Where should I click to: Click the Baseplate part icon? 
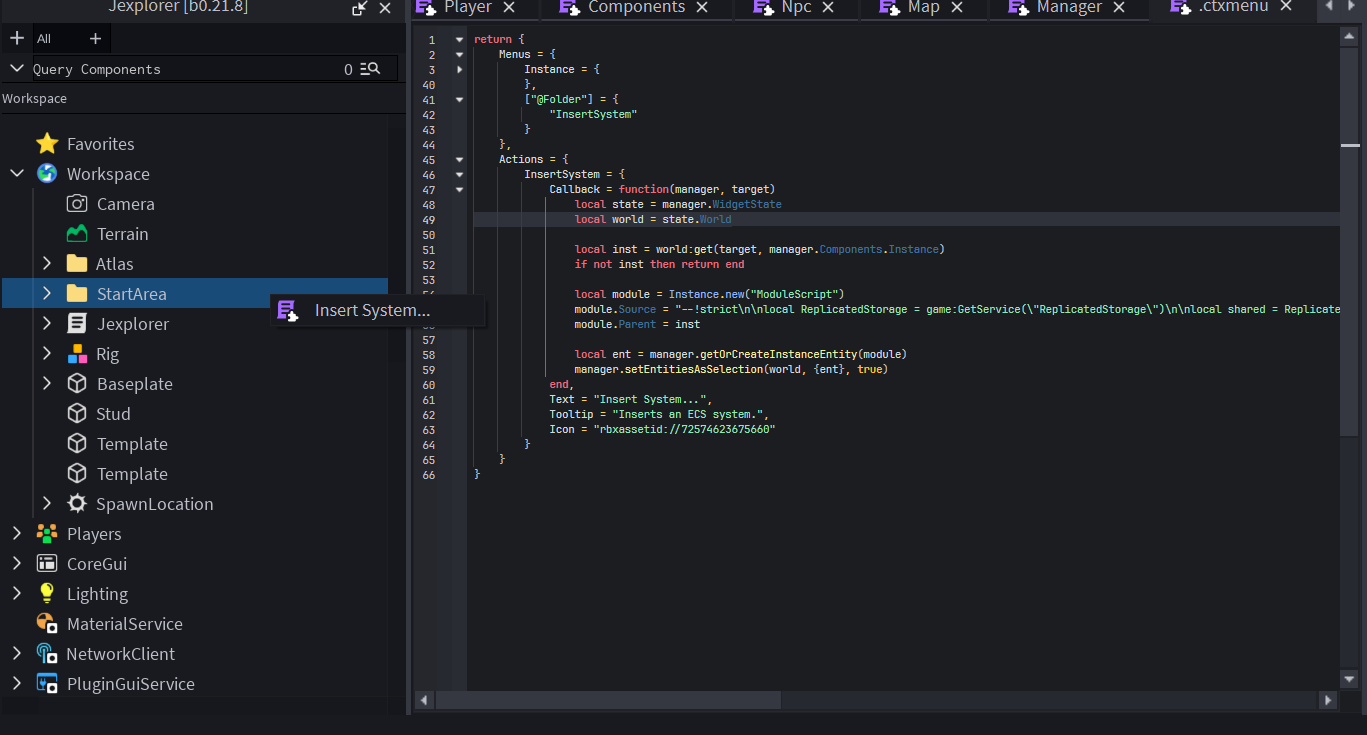click(77, 384)
